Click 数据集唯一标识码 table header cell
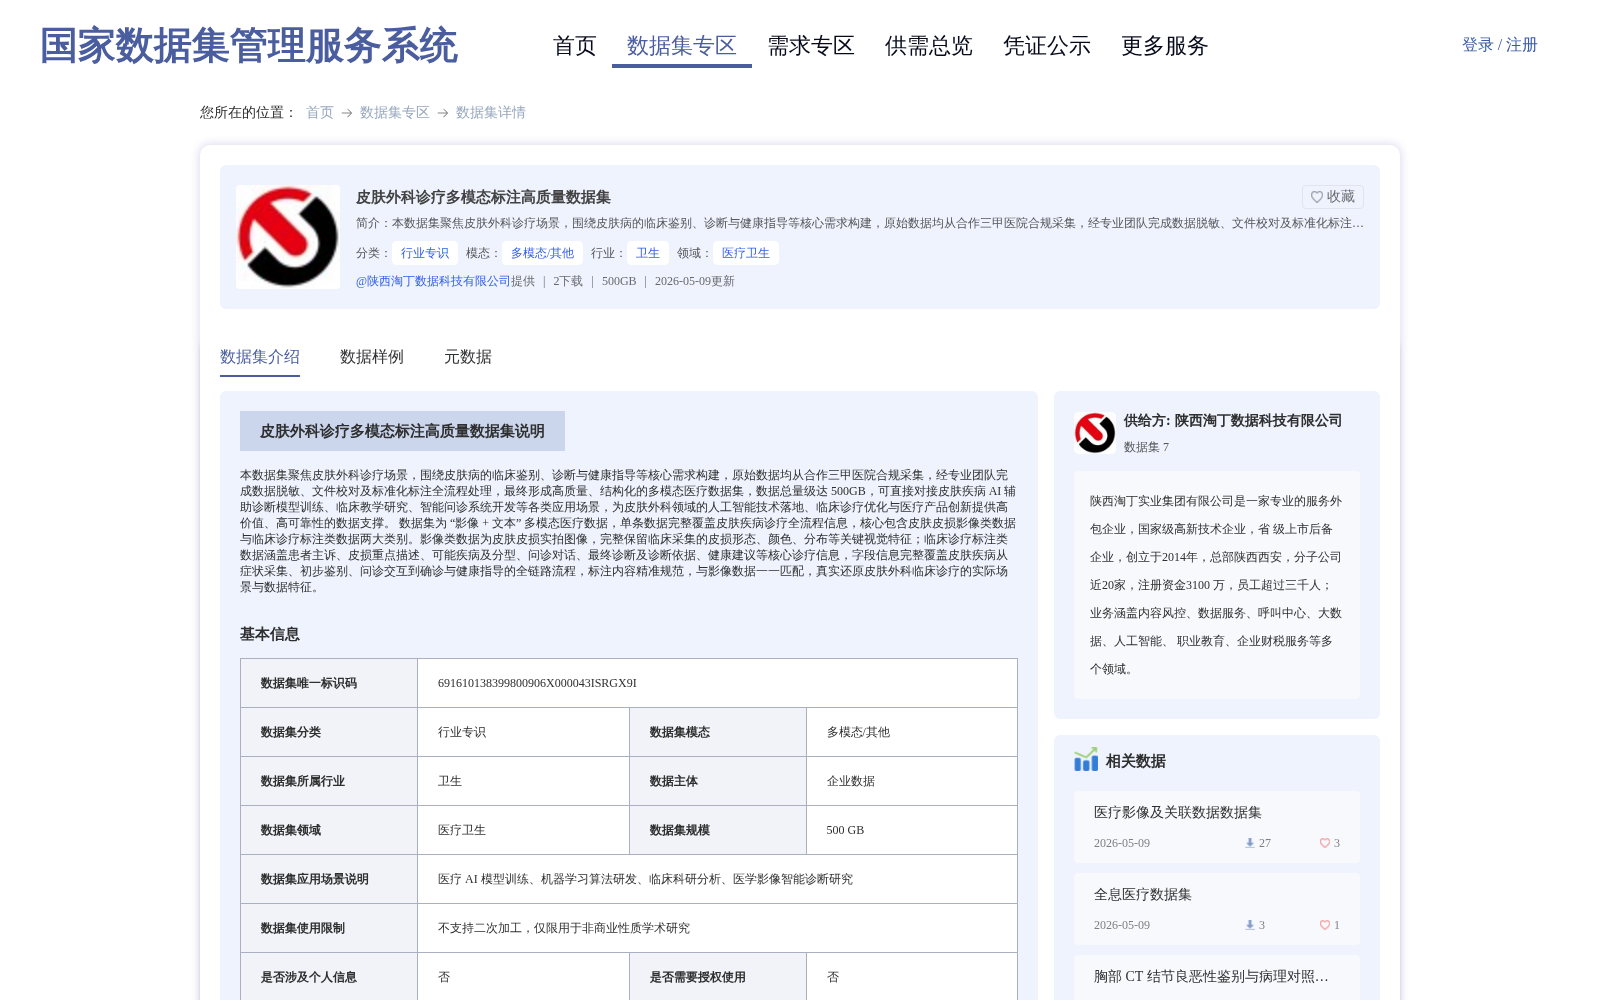Image resolution: width=1600 pixels, height=1000 pixels. point(329,683)
